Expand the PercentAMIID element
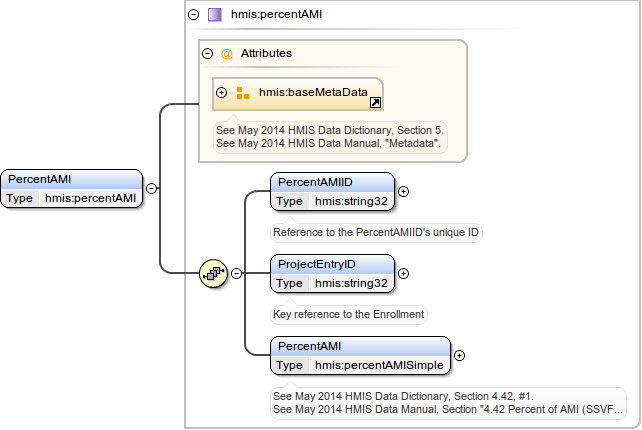Viewport: 642px width, 430px height. point(403,190)
